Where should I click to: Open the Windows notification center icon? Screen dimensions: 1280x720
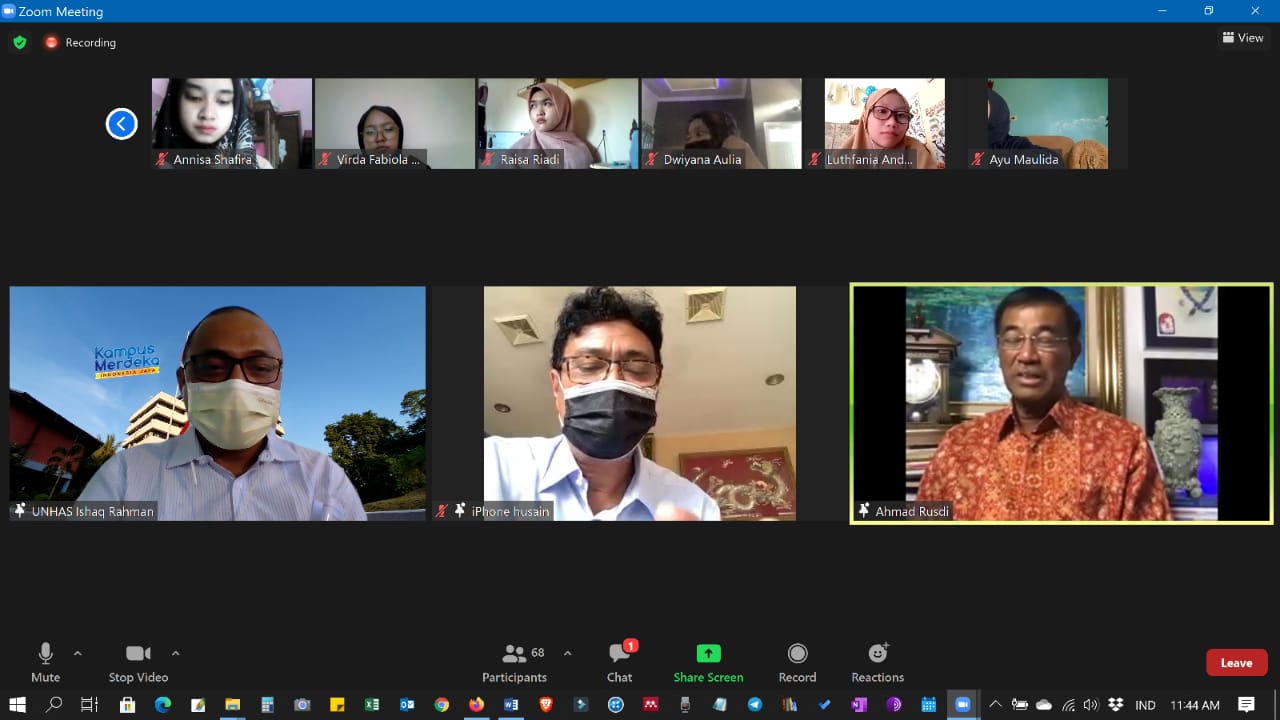(x=1246, y=705)
